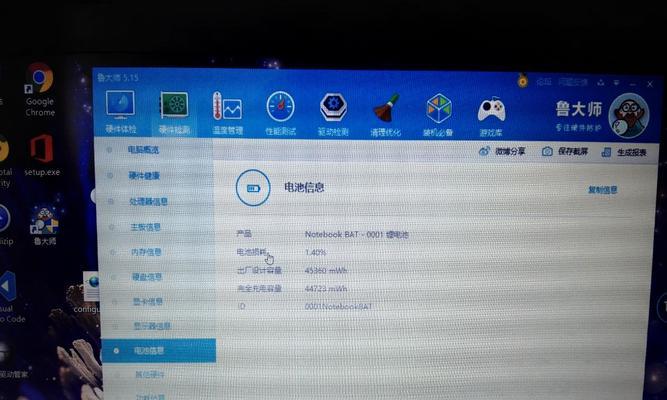Click the 45360 mWh design capacity value
The image size is (667, 400).
tap(326, 270)
